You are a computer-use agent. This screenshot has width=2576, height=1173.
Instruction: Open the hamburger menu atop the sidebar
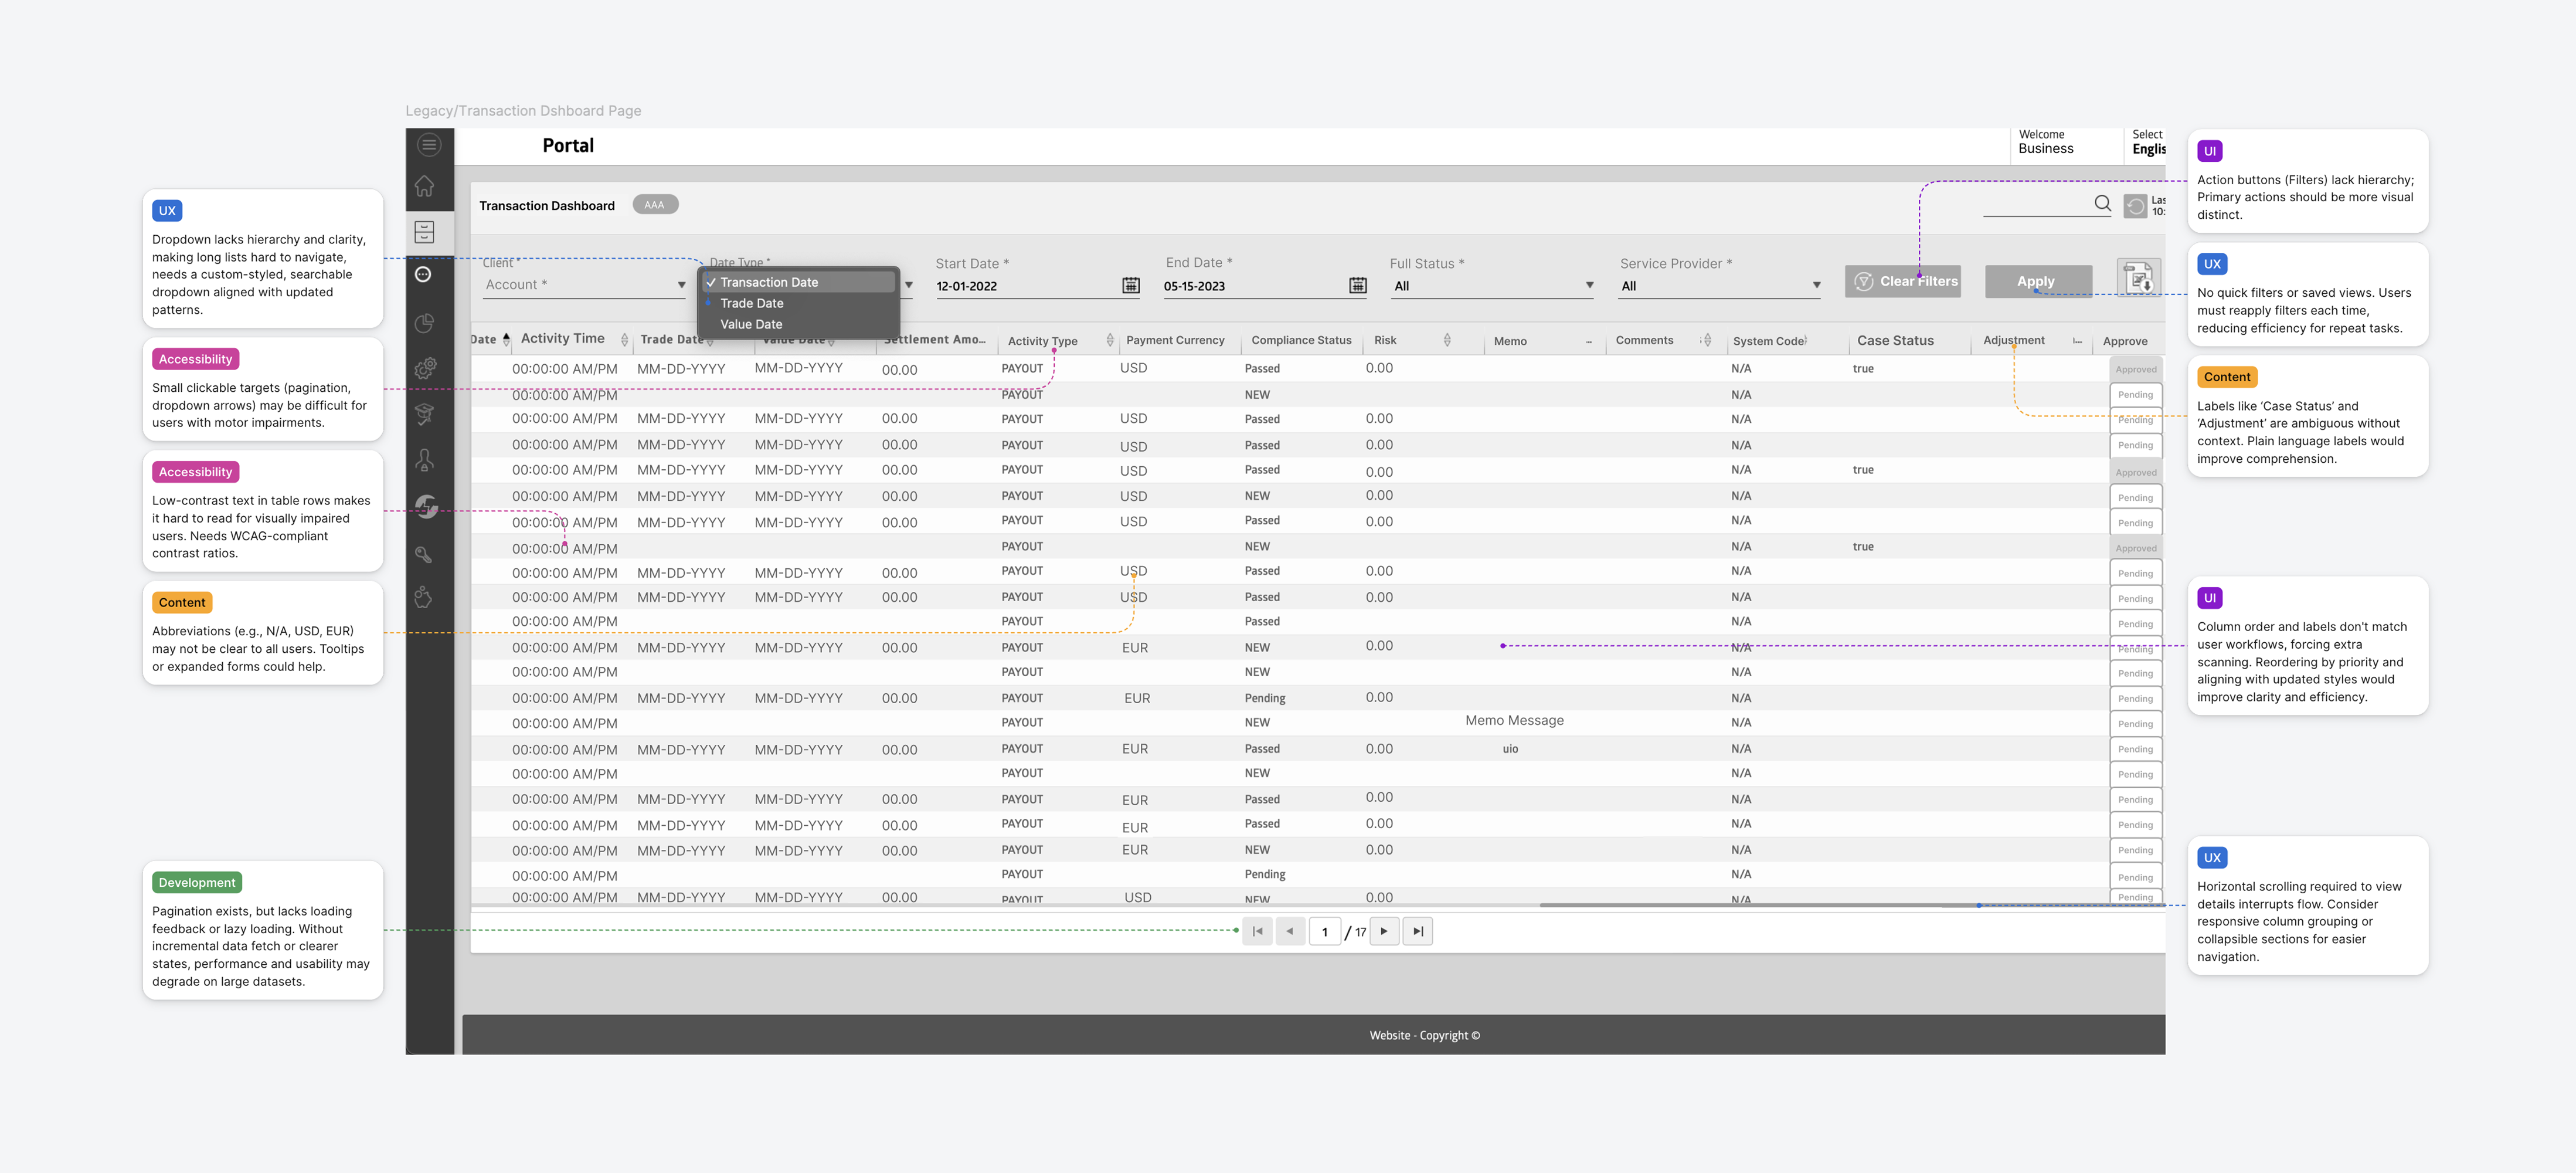click(x=429, y=145)
